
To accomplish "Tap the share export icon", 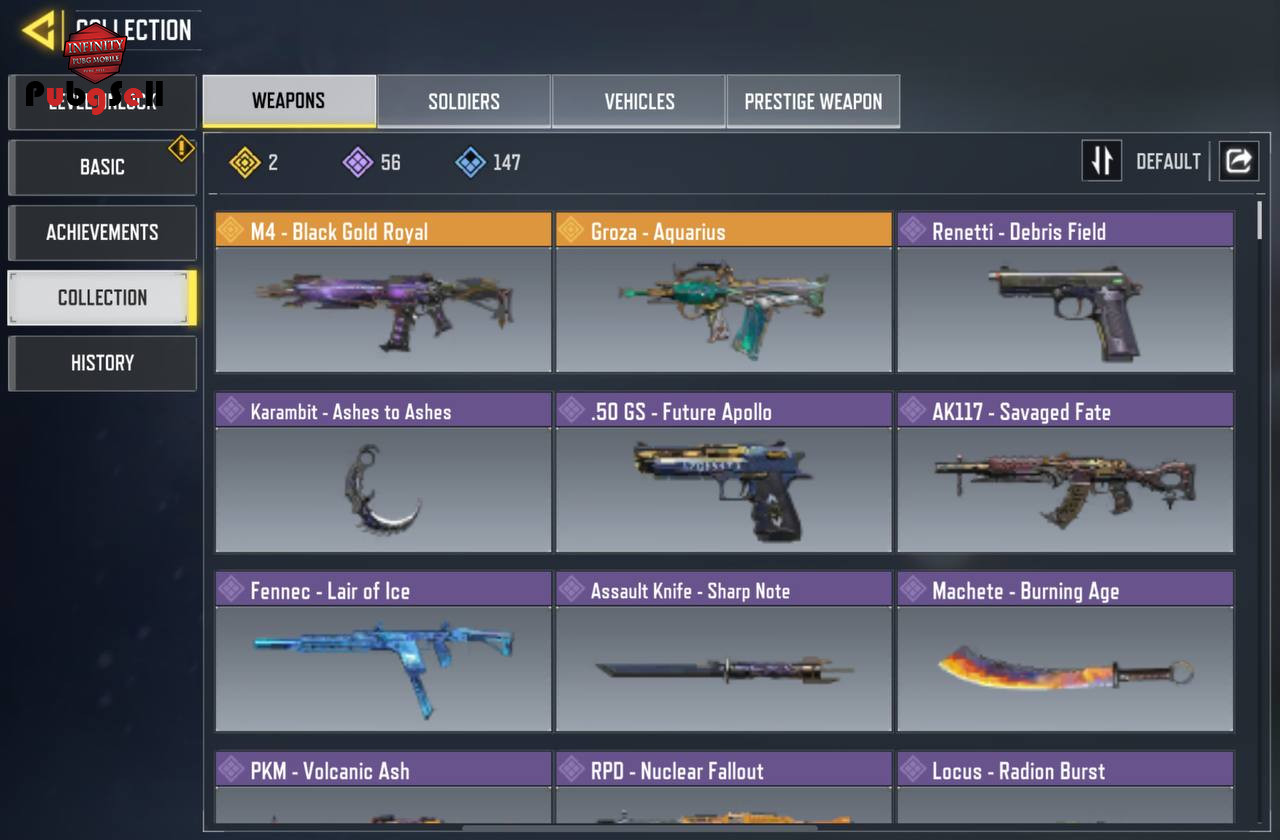I will [1238, 161].
